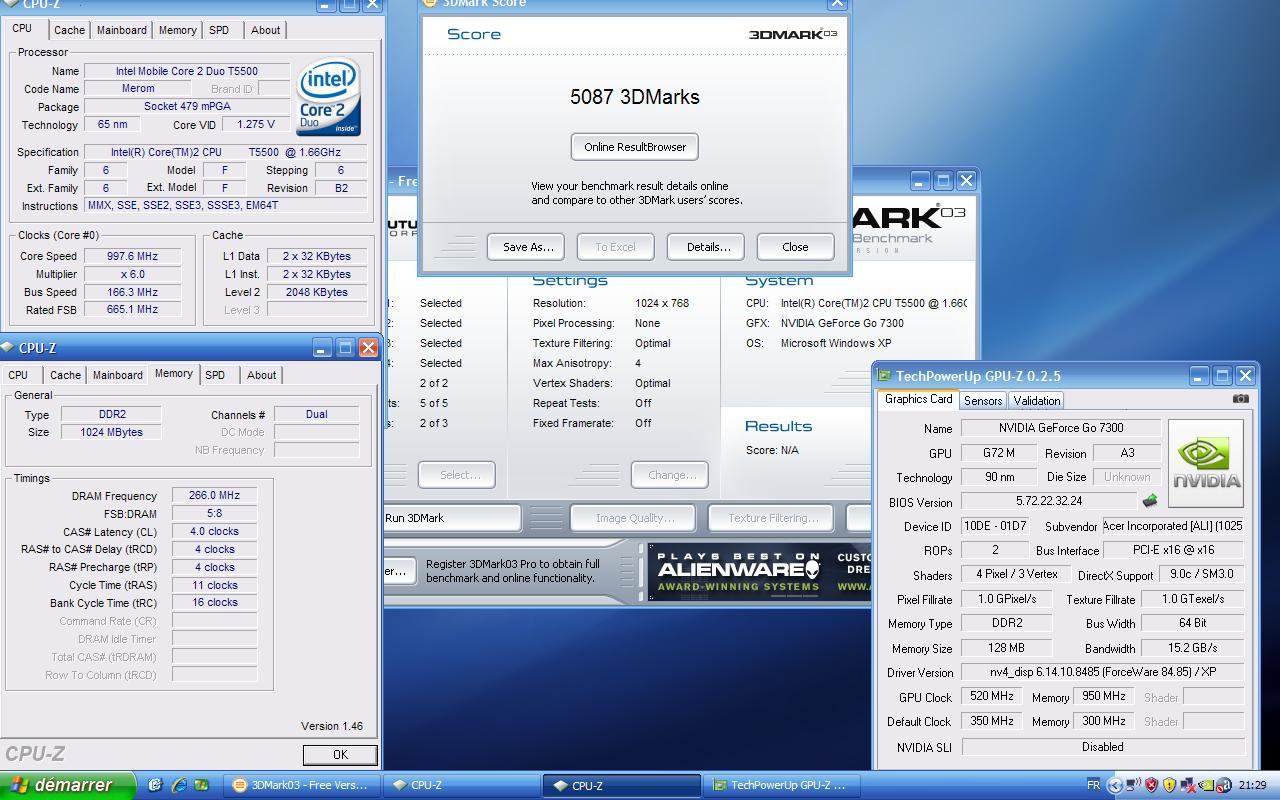Open SPD tab in top CPU-Z window
Screen dimensions: 1280x800
[219, 30]
